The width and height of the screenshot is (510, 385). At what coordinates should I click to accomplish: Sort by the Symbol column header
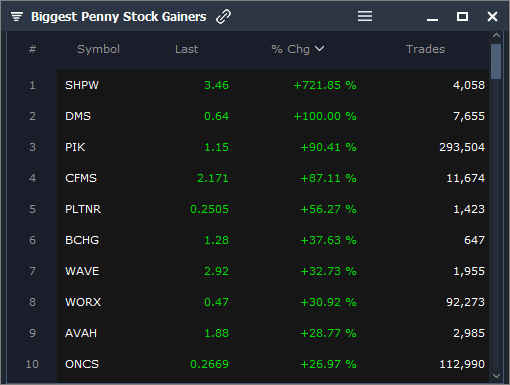(x=98, y=49)
